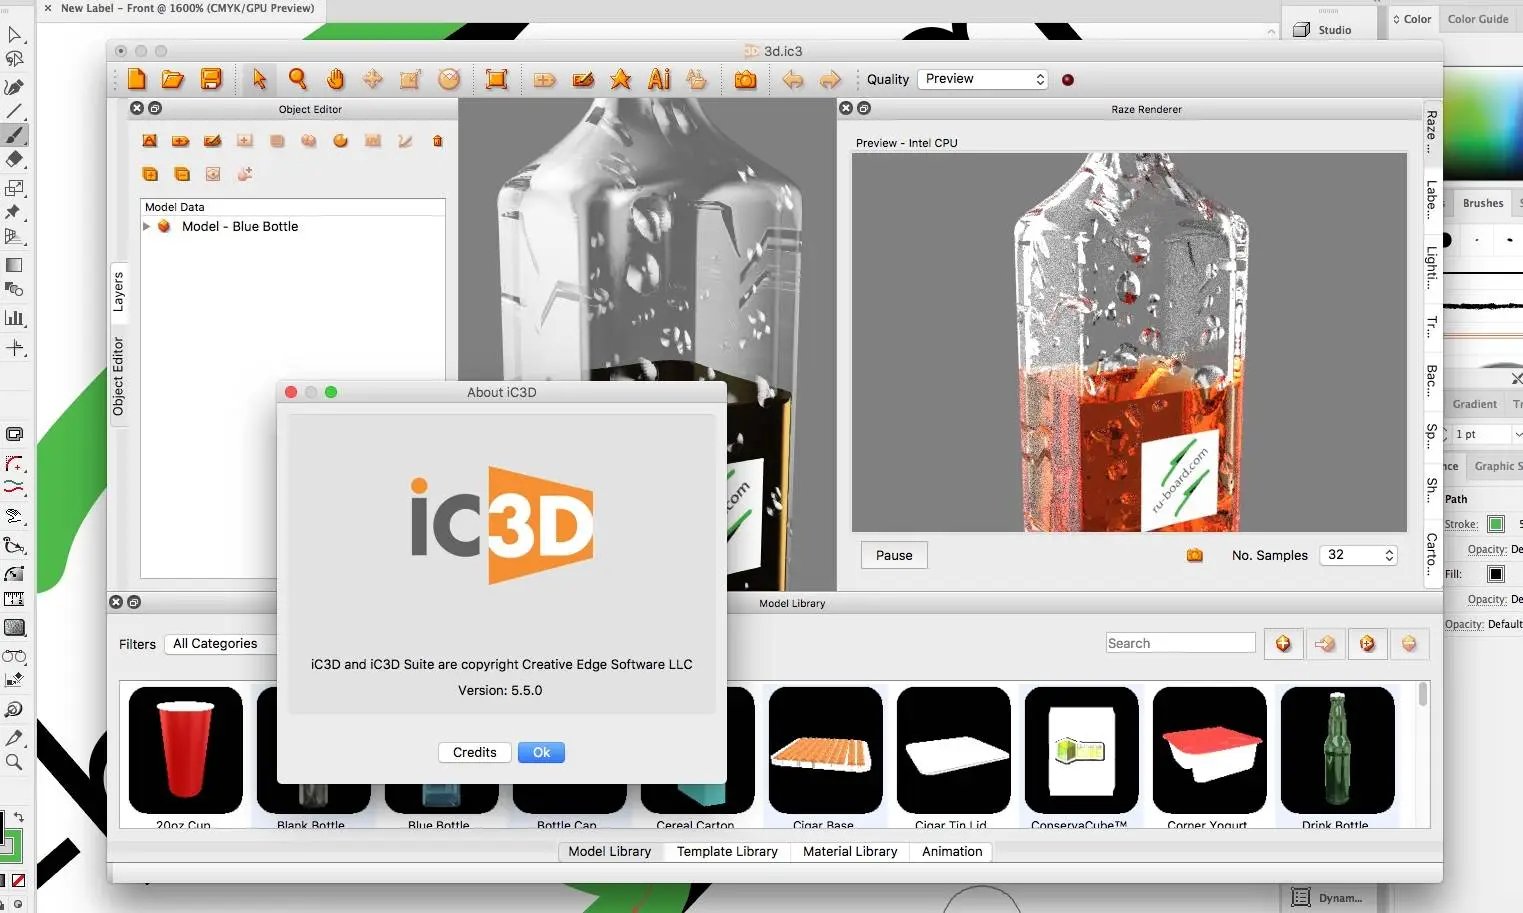Switch to the Template Library tab
Screen dimensions: 1523x913
pyautogui.click(x=727, y=852)
